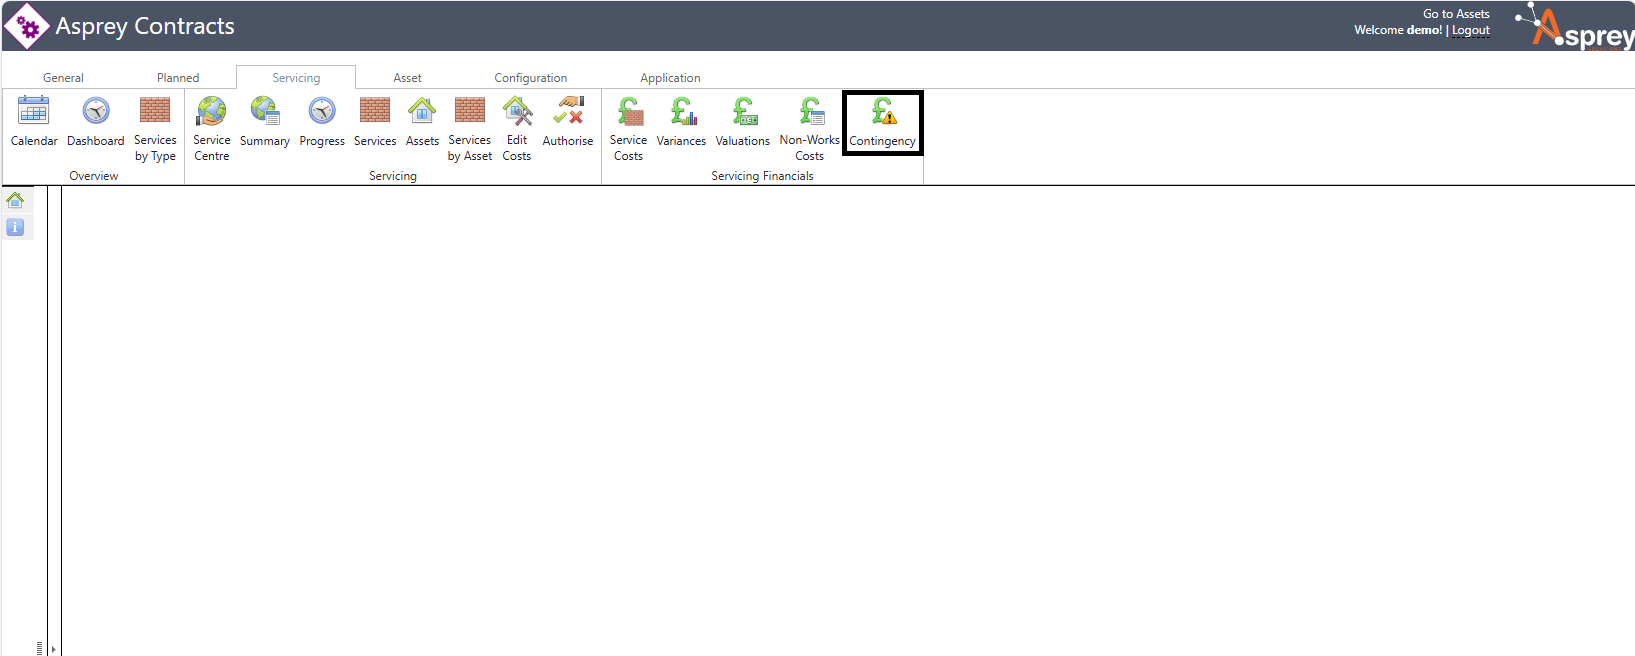
Task: Switch to the Configuration tab
Action: [x=530, y=78]
